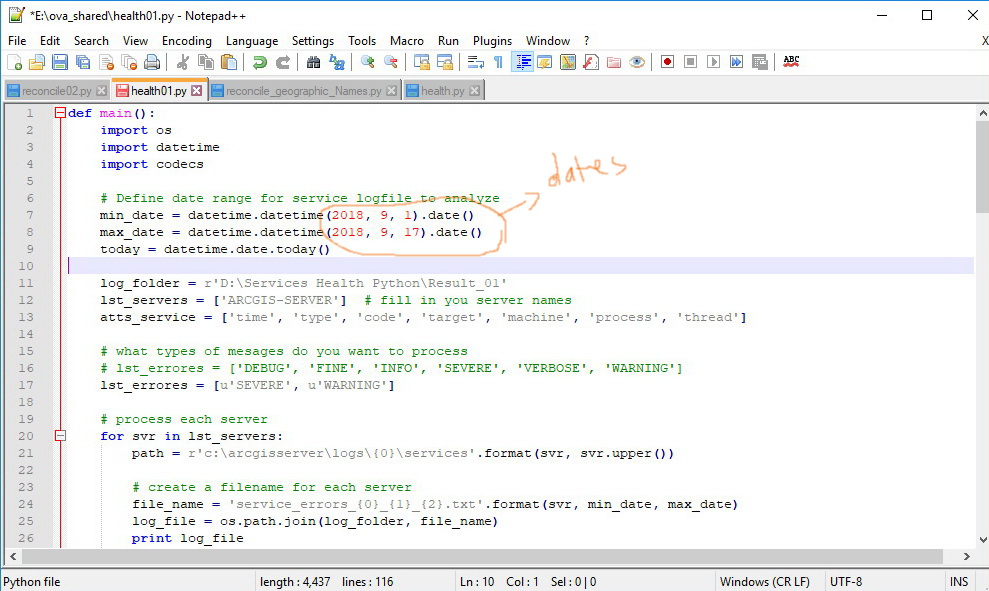Collapse the for svr loop fold marker

click(x=61, y=436)
